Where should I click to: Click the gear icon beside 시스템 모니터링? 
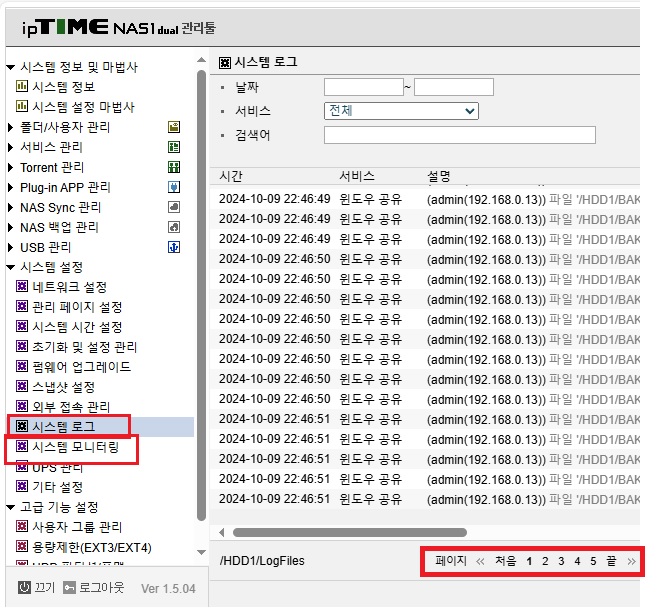tap(22, 446)
